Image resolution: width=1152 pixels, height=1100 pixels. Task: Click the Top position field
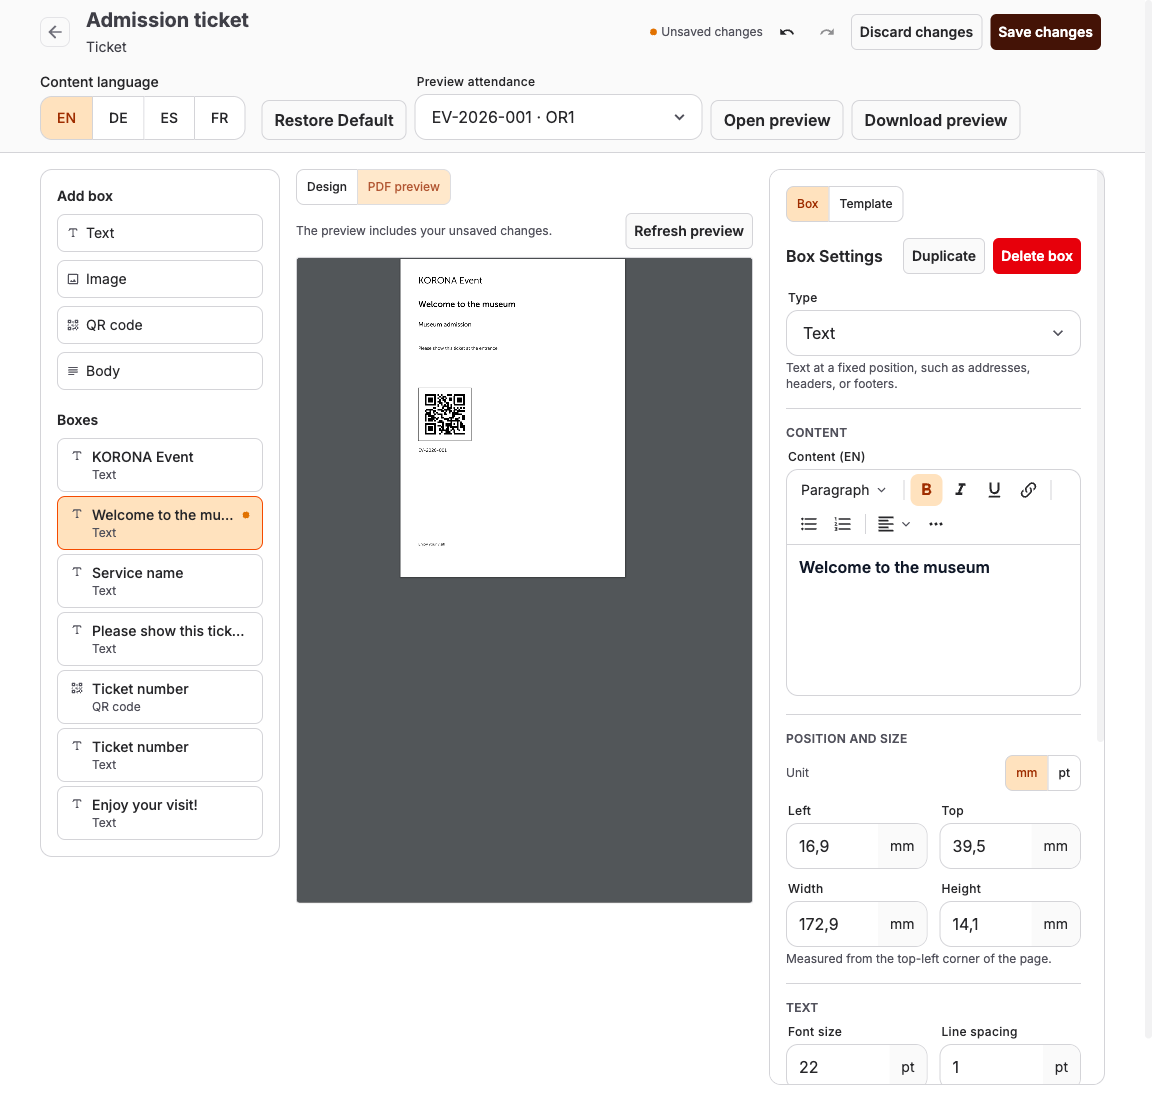(x=1009, y=846)
